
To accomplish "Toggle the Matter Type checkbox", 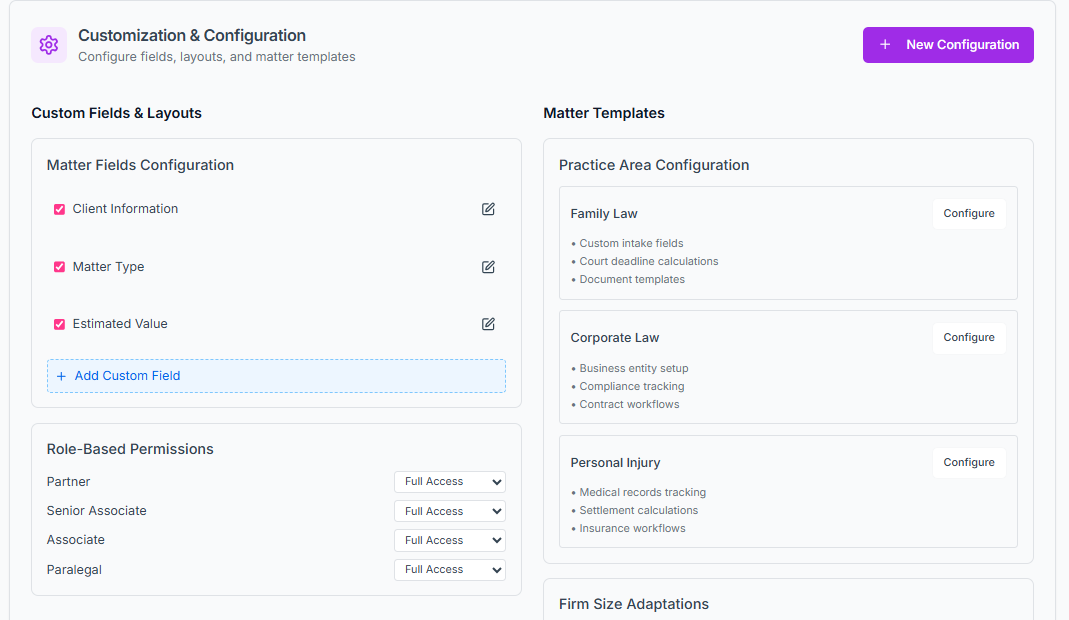I will [x=59, y=267].
